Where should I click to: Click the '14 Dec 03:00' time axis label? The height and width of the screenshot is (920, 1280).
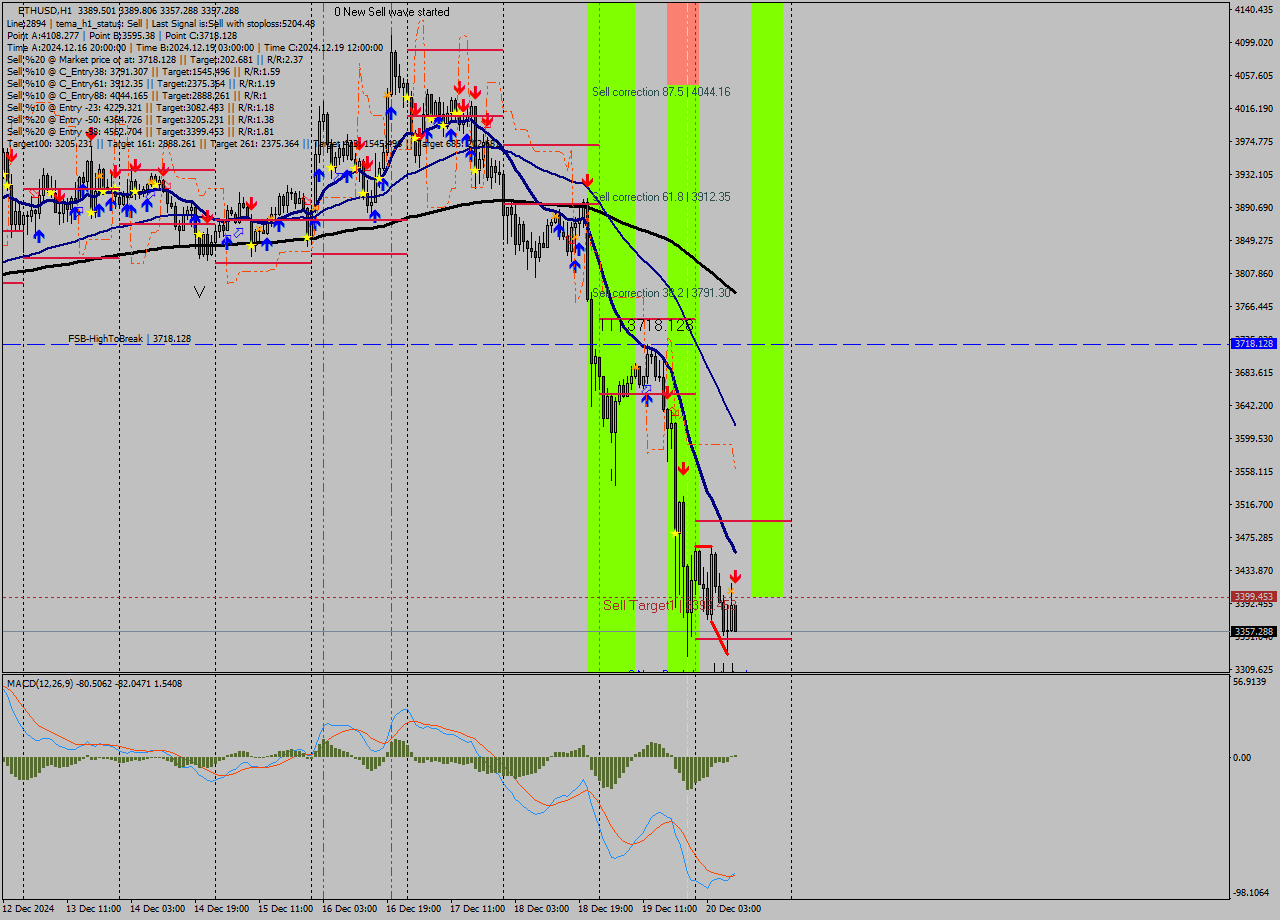(157, 909)
